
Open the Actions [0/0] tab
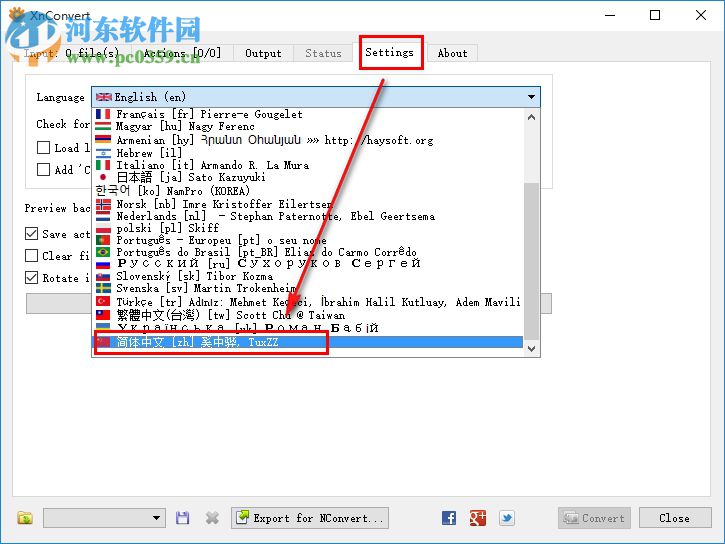(182, 53)
